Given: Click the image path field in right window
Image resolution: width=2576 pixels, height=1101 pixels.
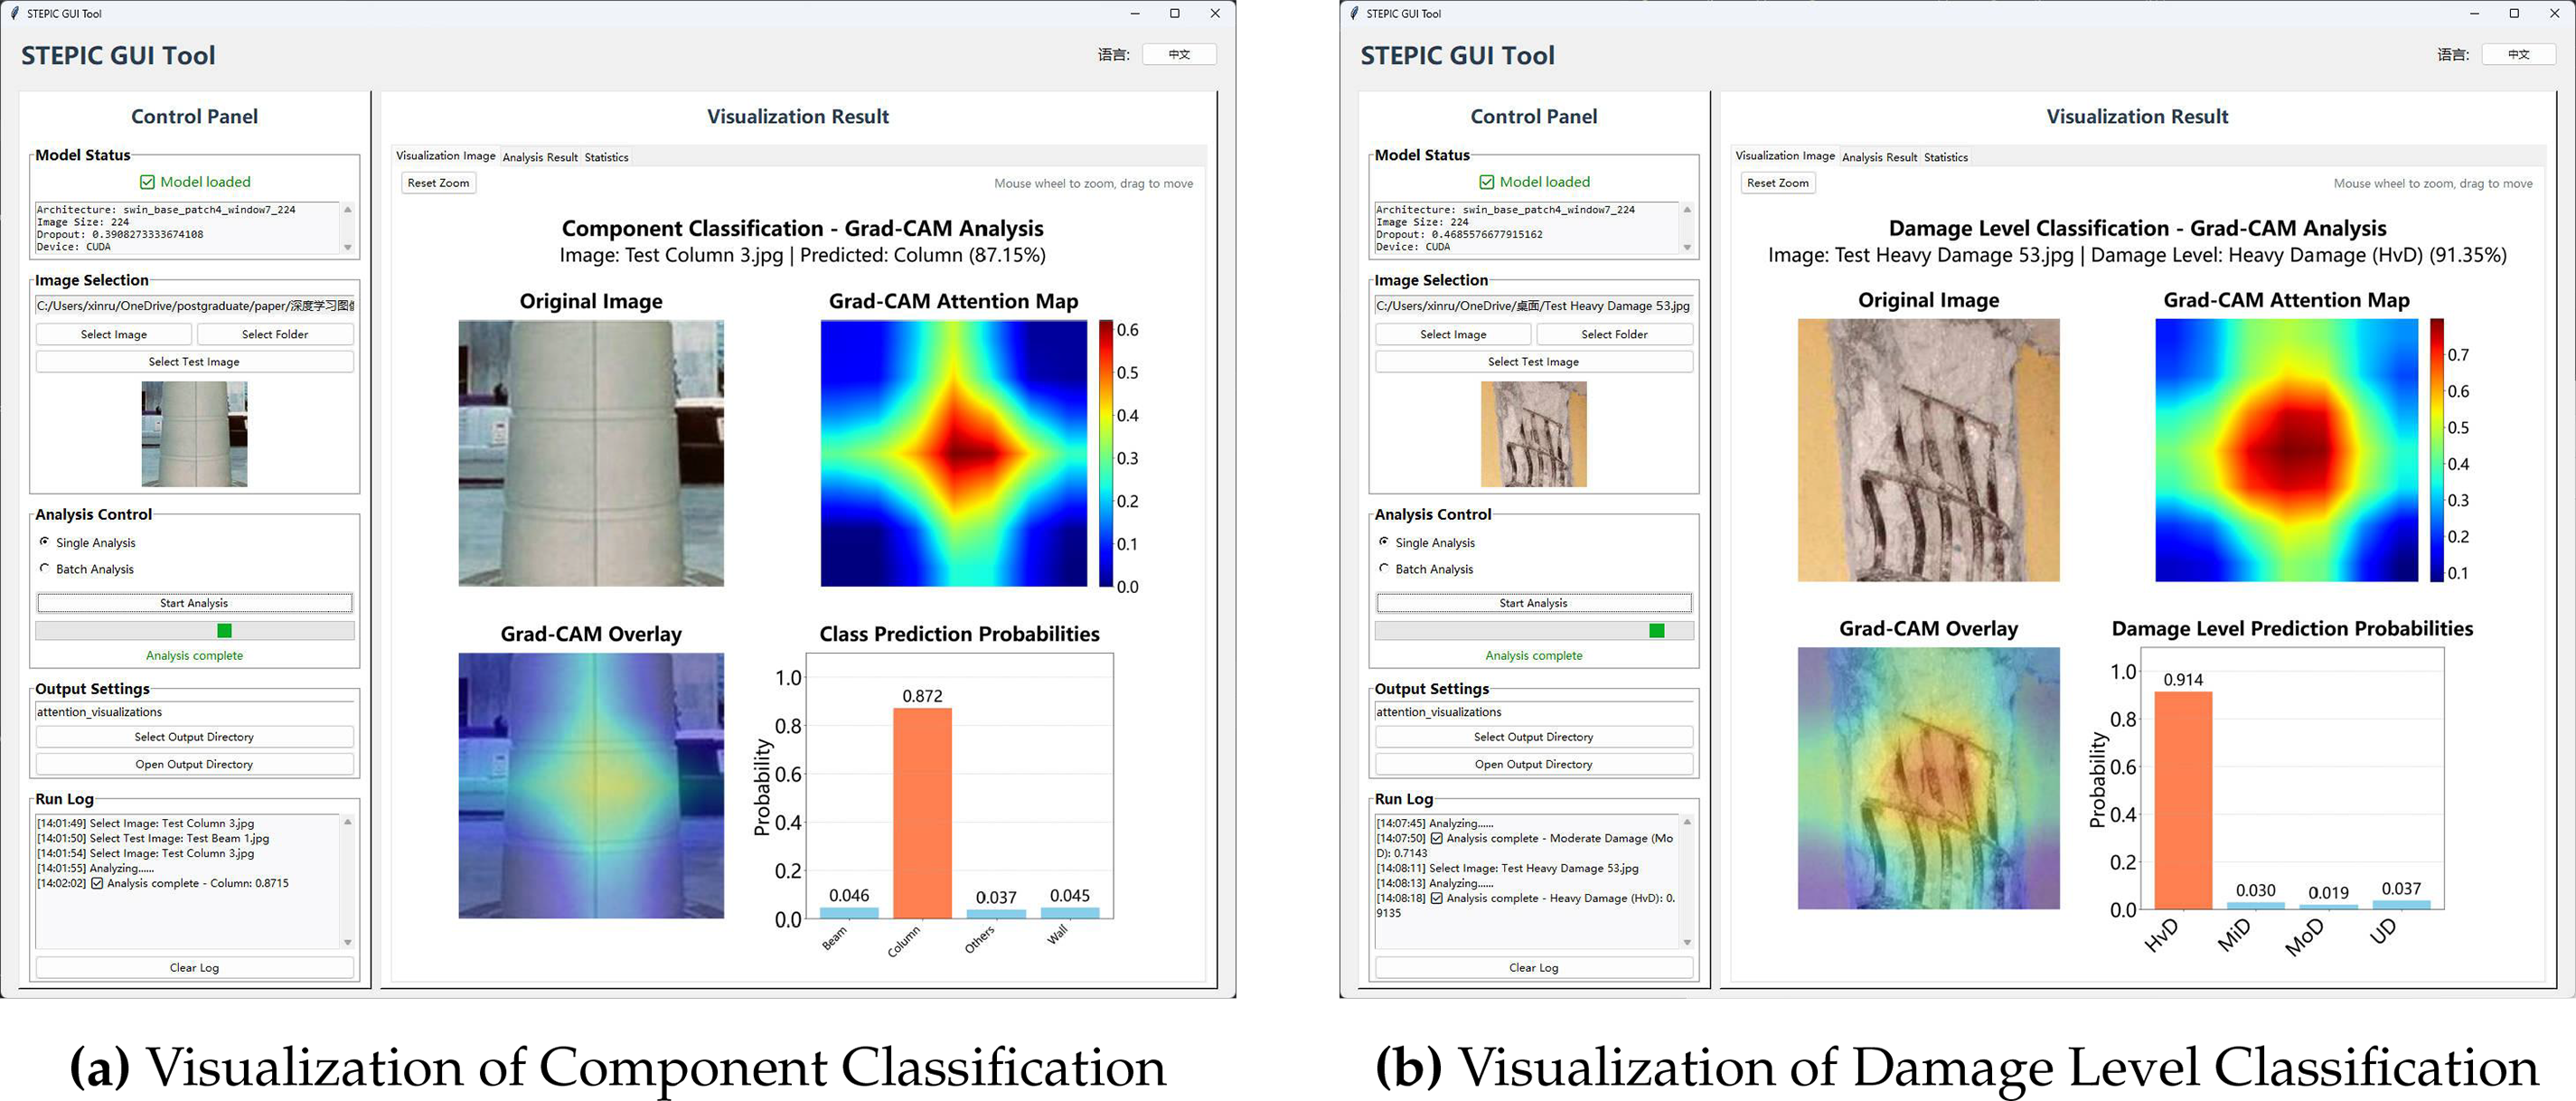Looking at the screenshot, I should click(x=1532, y=306).
